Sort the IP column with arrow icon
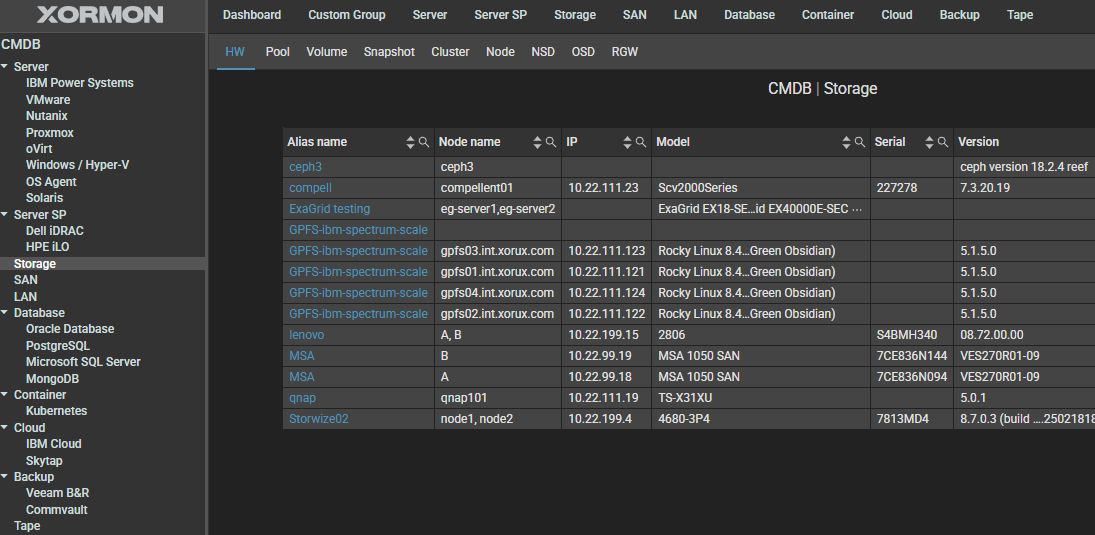1095x535 pixels. [x=627, y=143]
